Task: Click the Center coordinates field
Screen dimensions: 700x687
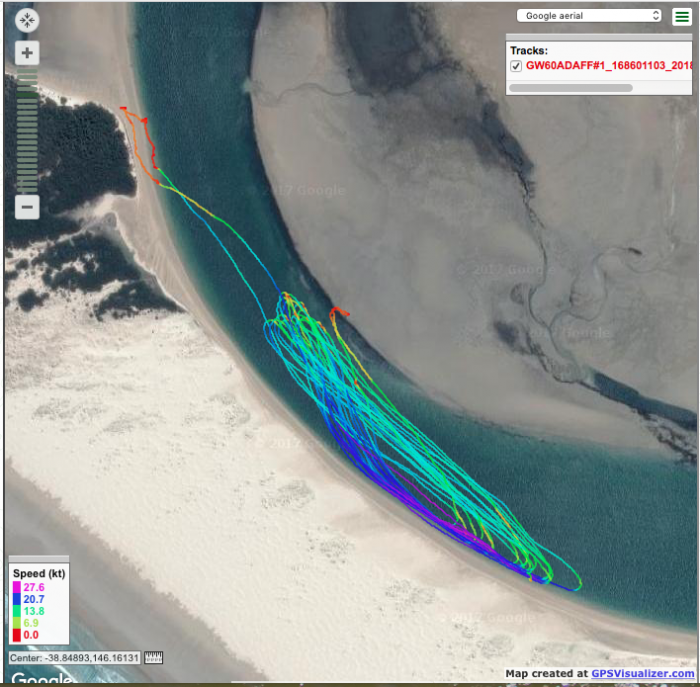Action: [75, 657]
